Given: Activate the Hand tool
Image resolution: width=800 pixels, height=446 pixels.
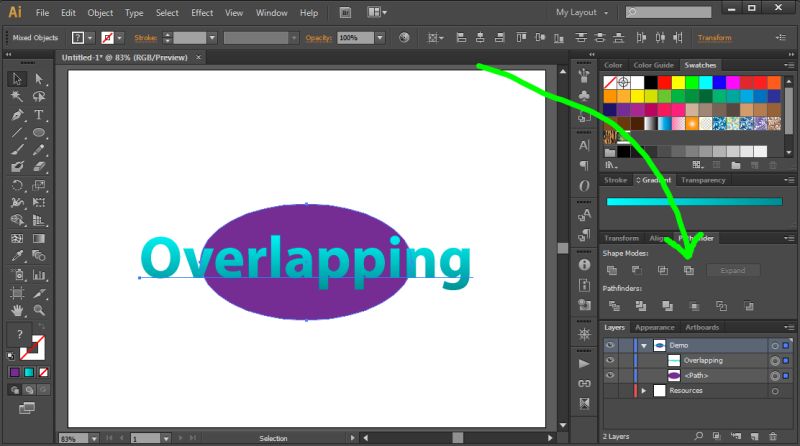Looking at the screenshot, I should coord(17,310).
